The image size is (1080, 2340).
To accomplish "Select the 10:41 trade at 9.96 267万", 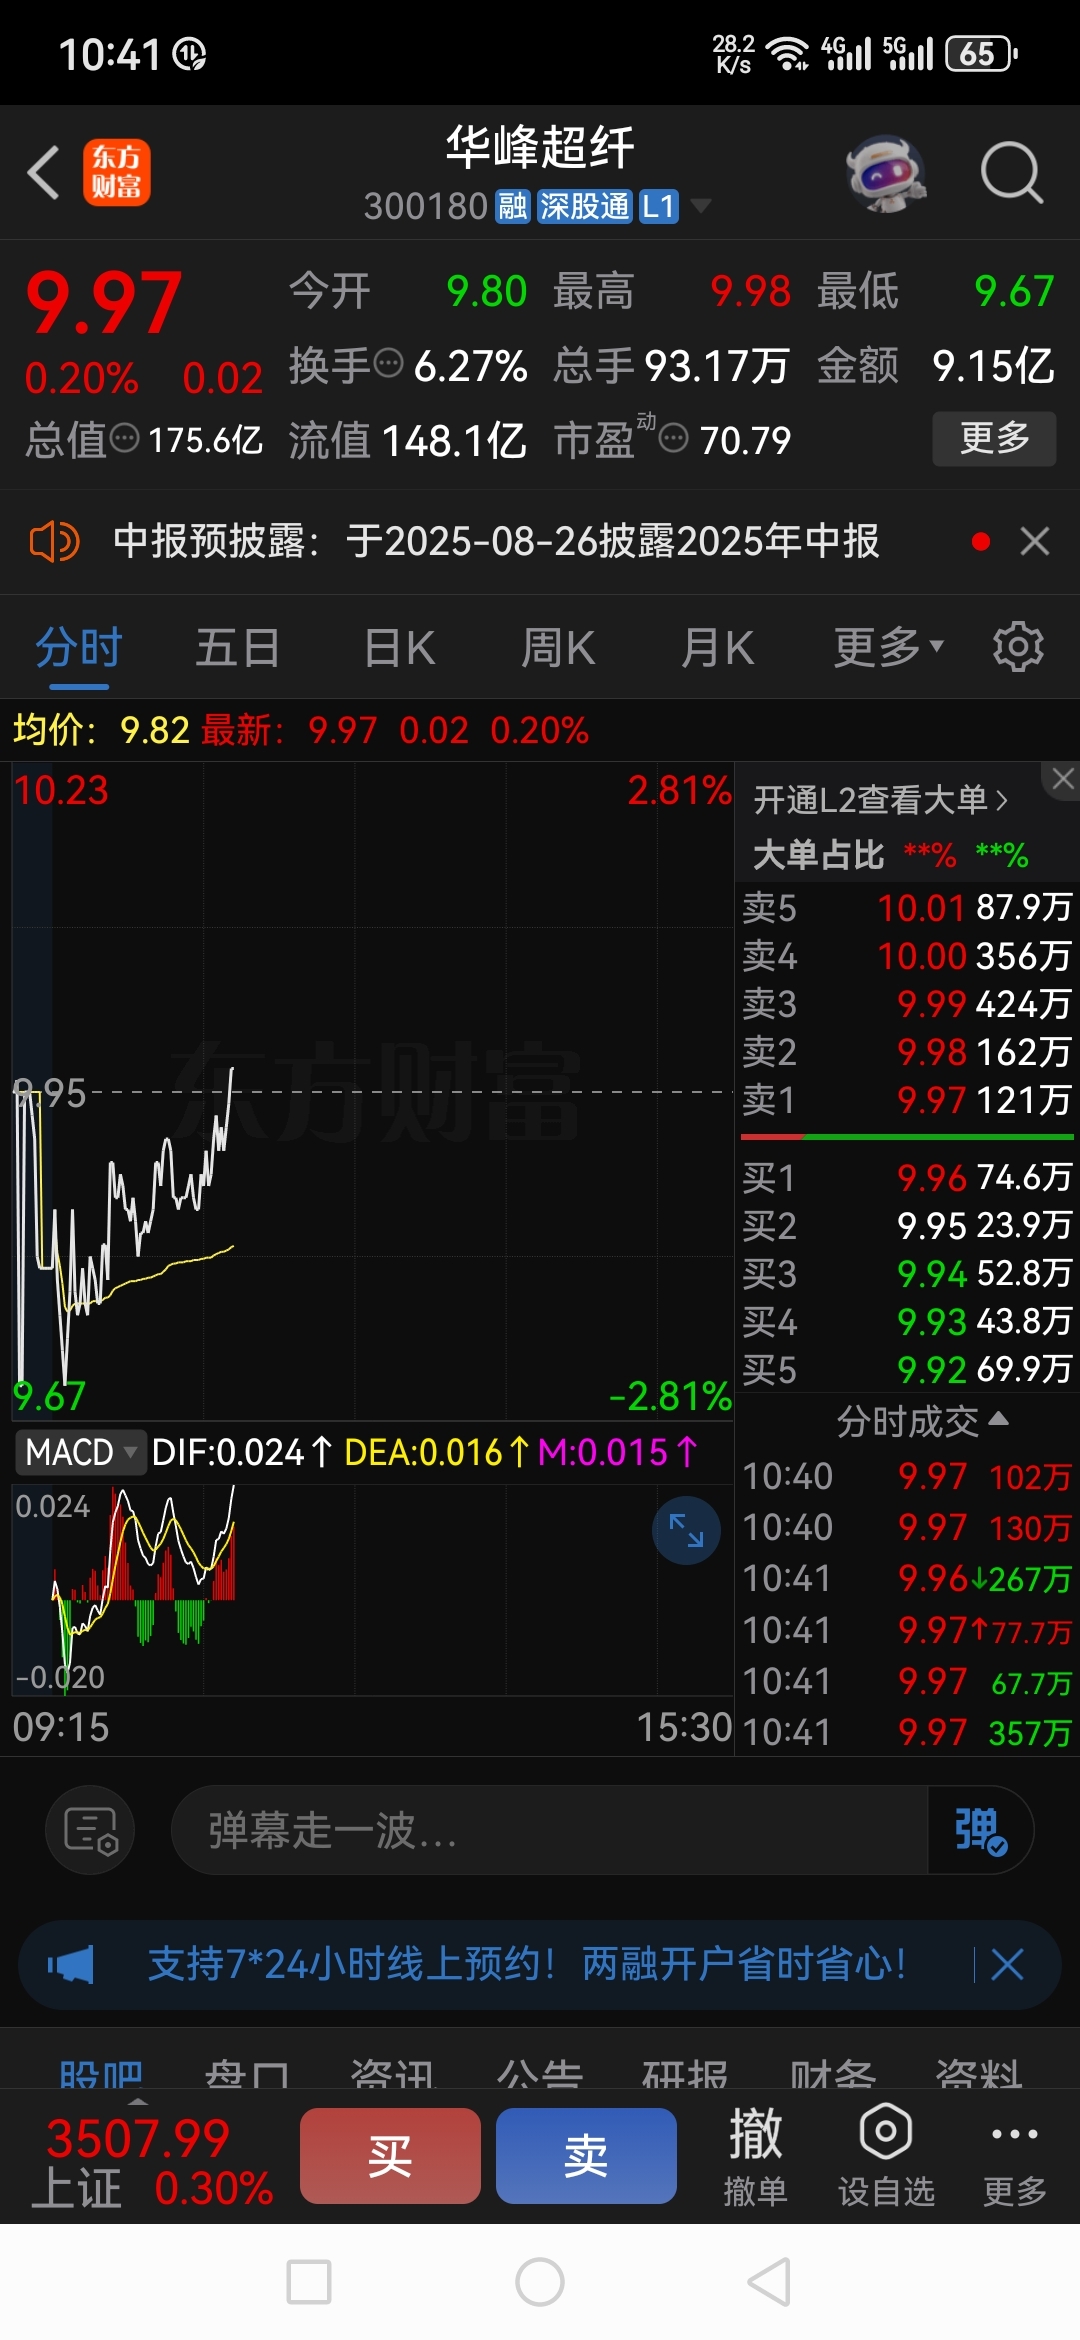I will tap(907, 1579).
